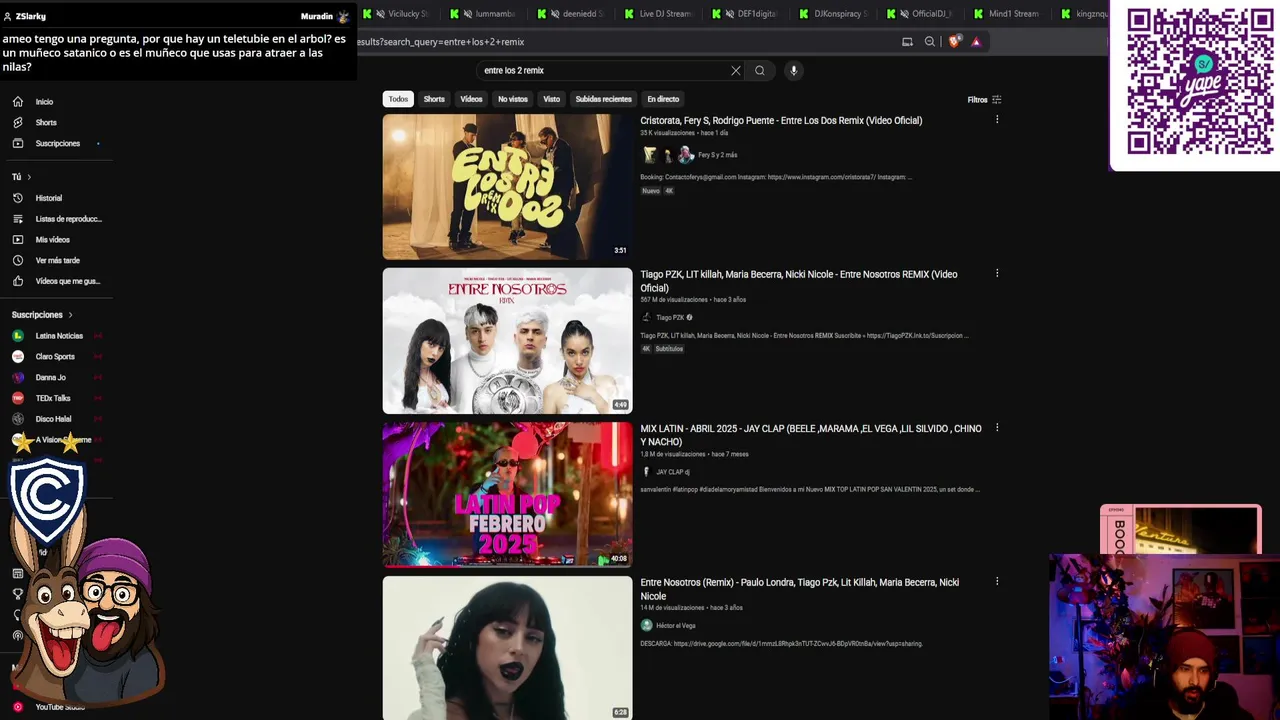Clear the search box with X
The width and height of the screenshot is (1280, 720).
736,70
